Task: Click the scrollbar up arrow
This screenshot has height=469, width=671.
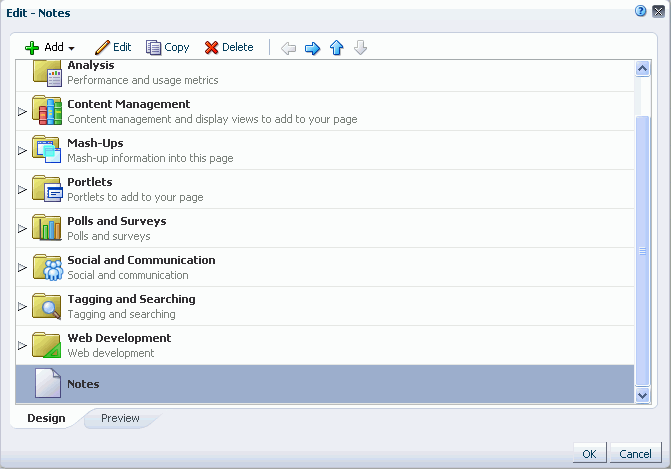Action: pyautogui.click(x=642, y=68)
